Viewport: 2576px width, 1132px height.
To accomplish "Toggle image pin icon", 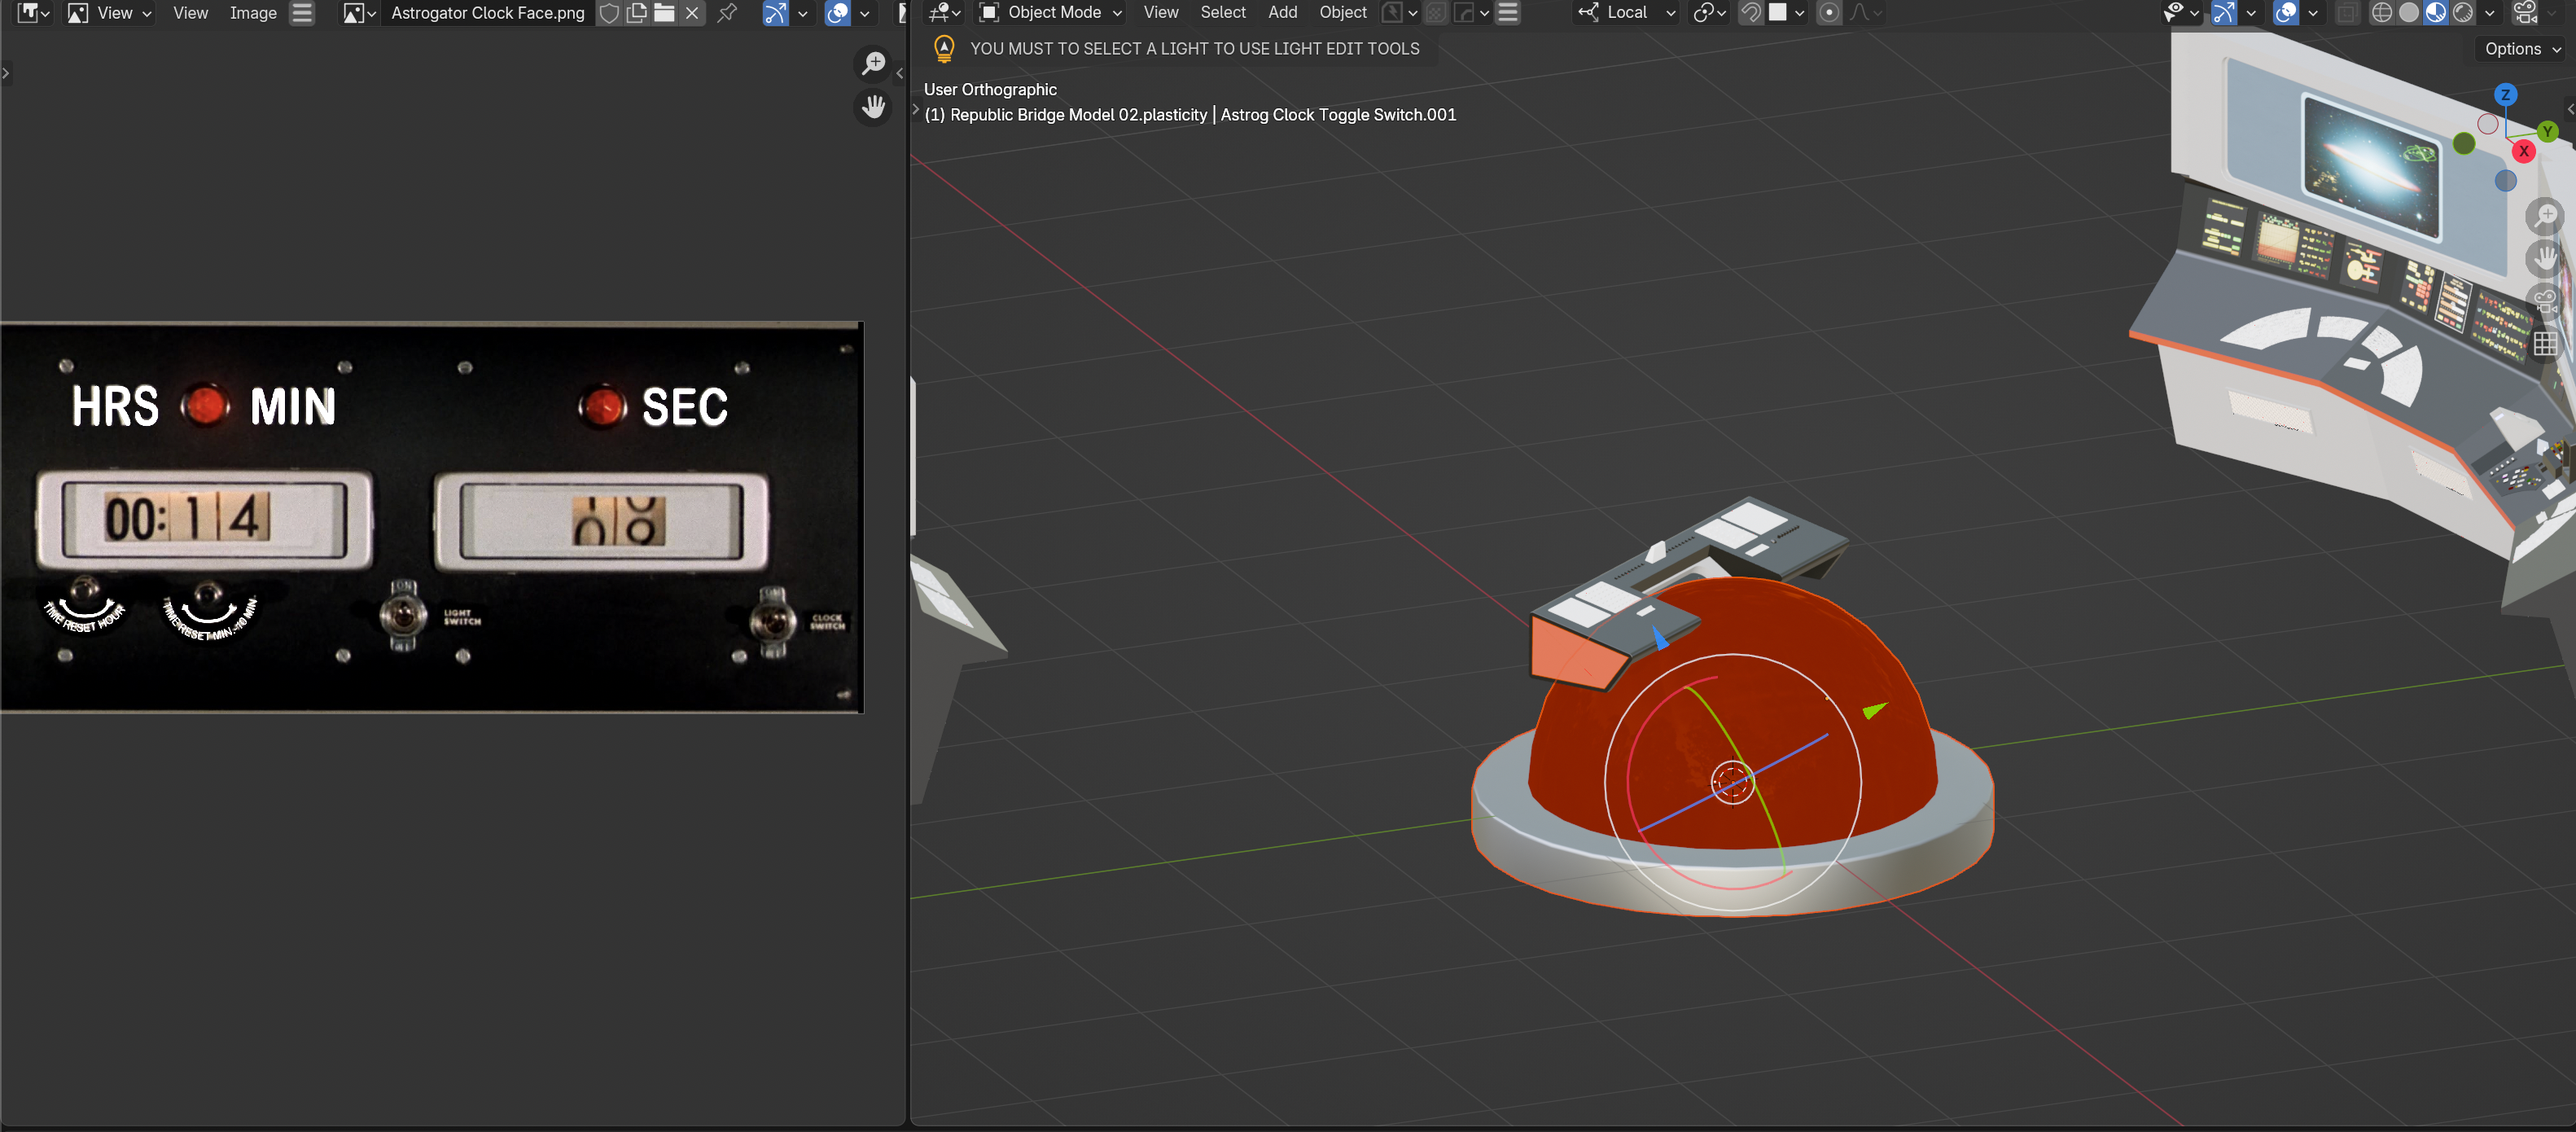I will [728, 13].
